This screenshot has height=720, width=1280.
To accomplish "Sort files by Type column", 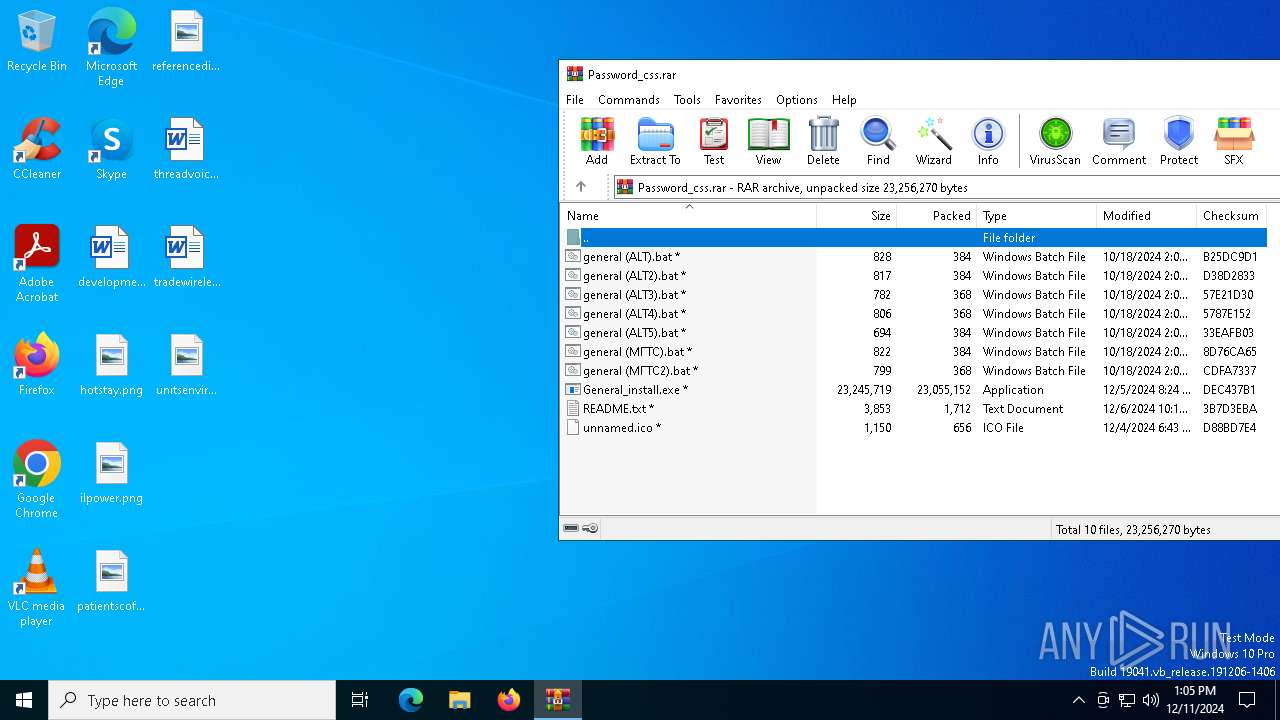I will point(1037,216).
